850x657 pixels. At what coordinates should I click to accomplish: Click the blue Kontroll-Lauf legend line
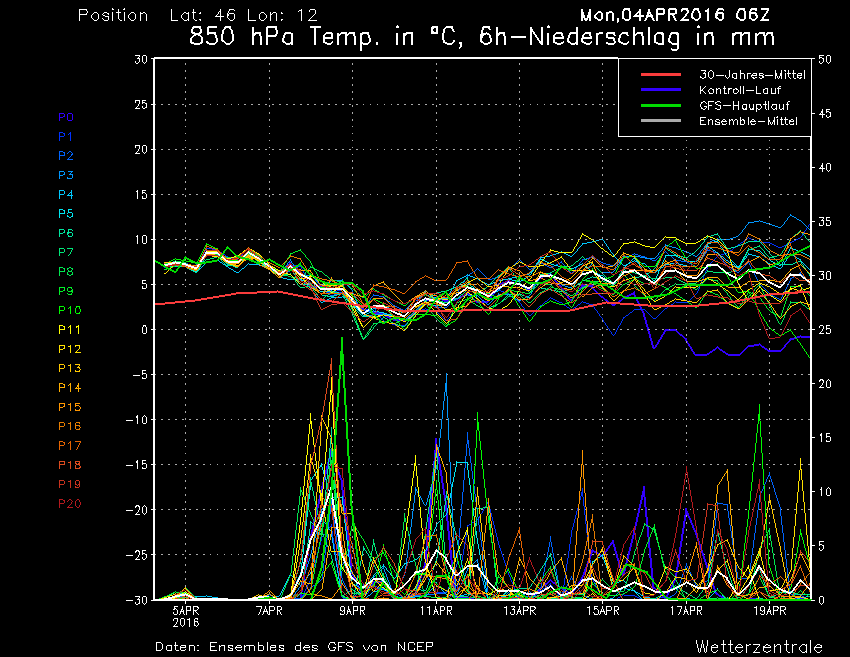point(660,90)
